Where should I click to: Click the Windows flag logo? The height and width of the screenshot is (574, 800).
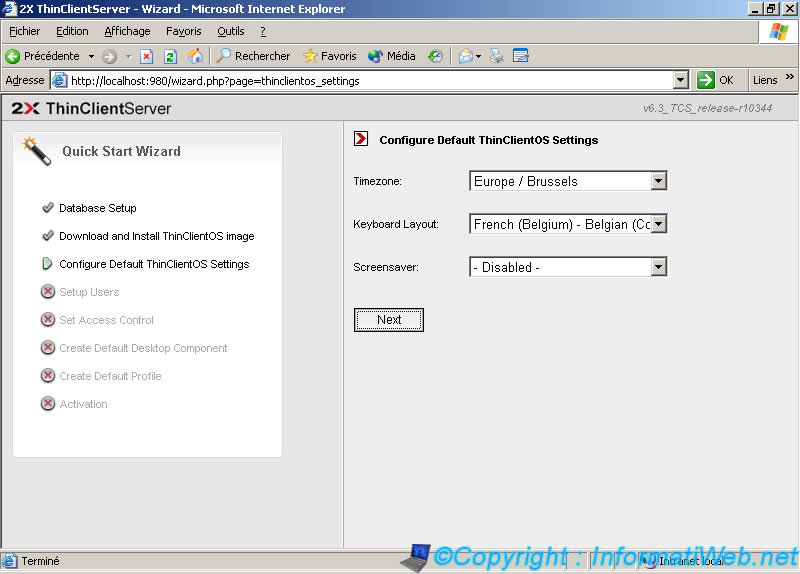coord(779,32)
